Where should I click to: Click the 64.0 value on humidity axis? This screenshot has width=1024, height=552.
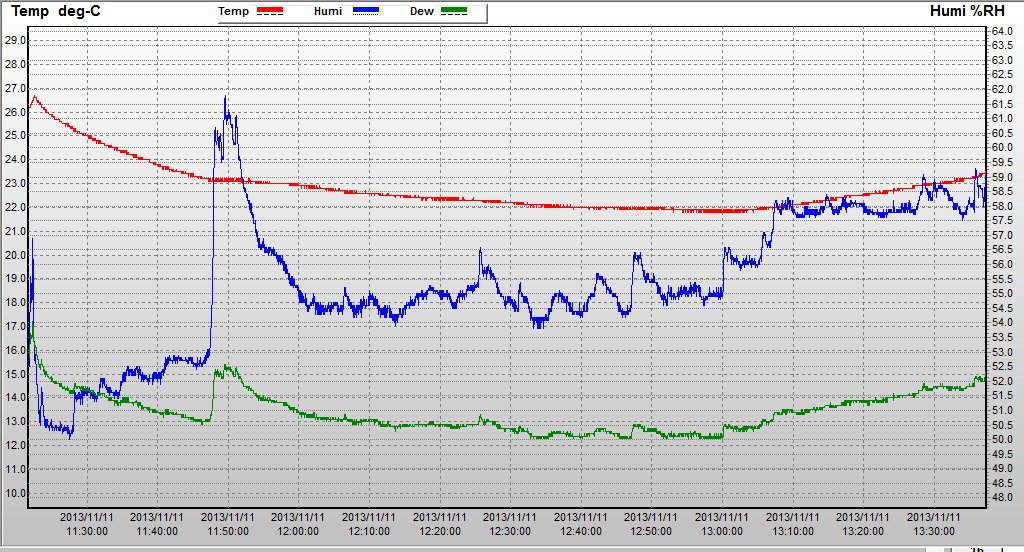click(1001, 32)
